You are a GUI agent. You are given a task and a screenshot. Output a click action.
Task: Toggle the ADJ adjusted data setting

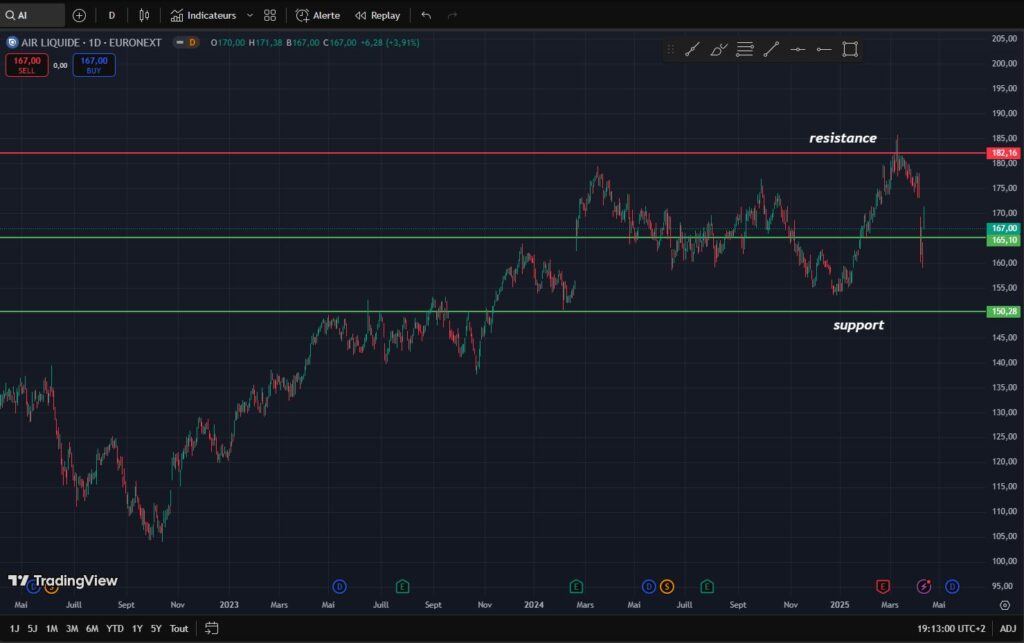tap(1009, 628)
